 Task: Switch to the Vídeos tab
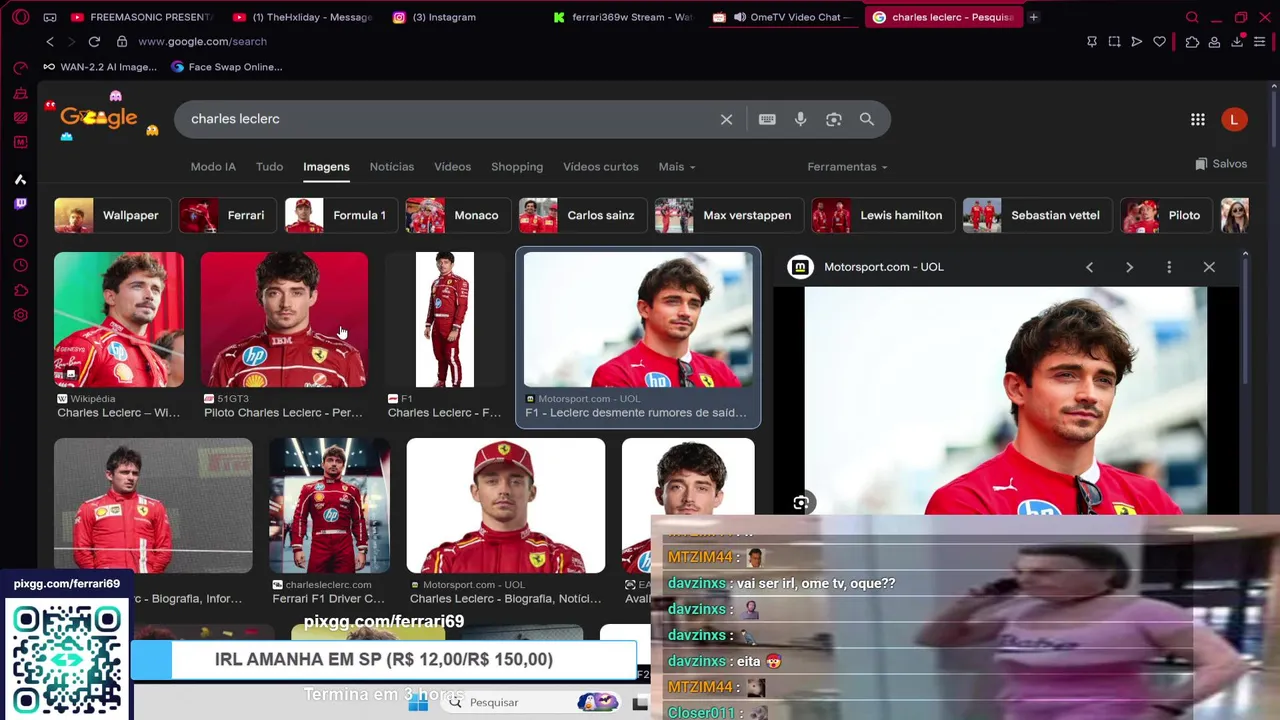tap(452, 167)
